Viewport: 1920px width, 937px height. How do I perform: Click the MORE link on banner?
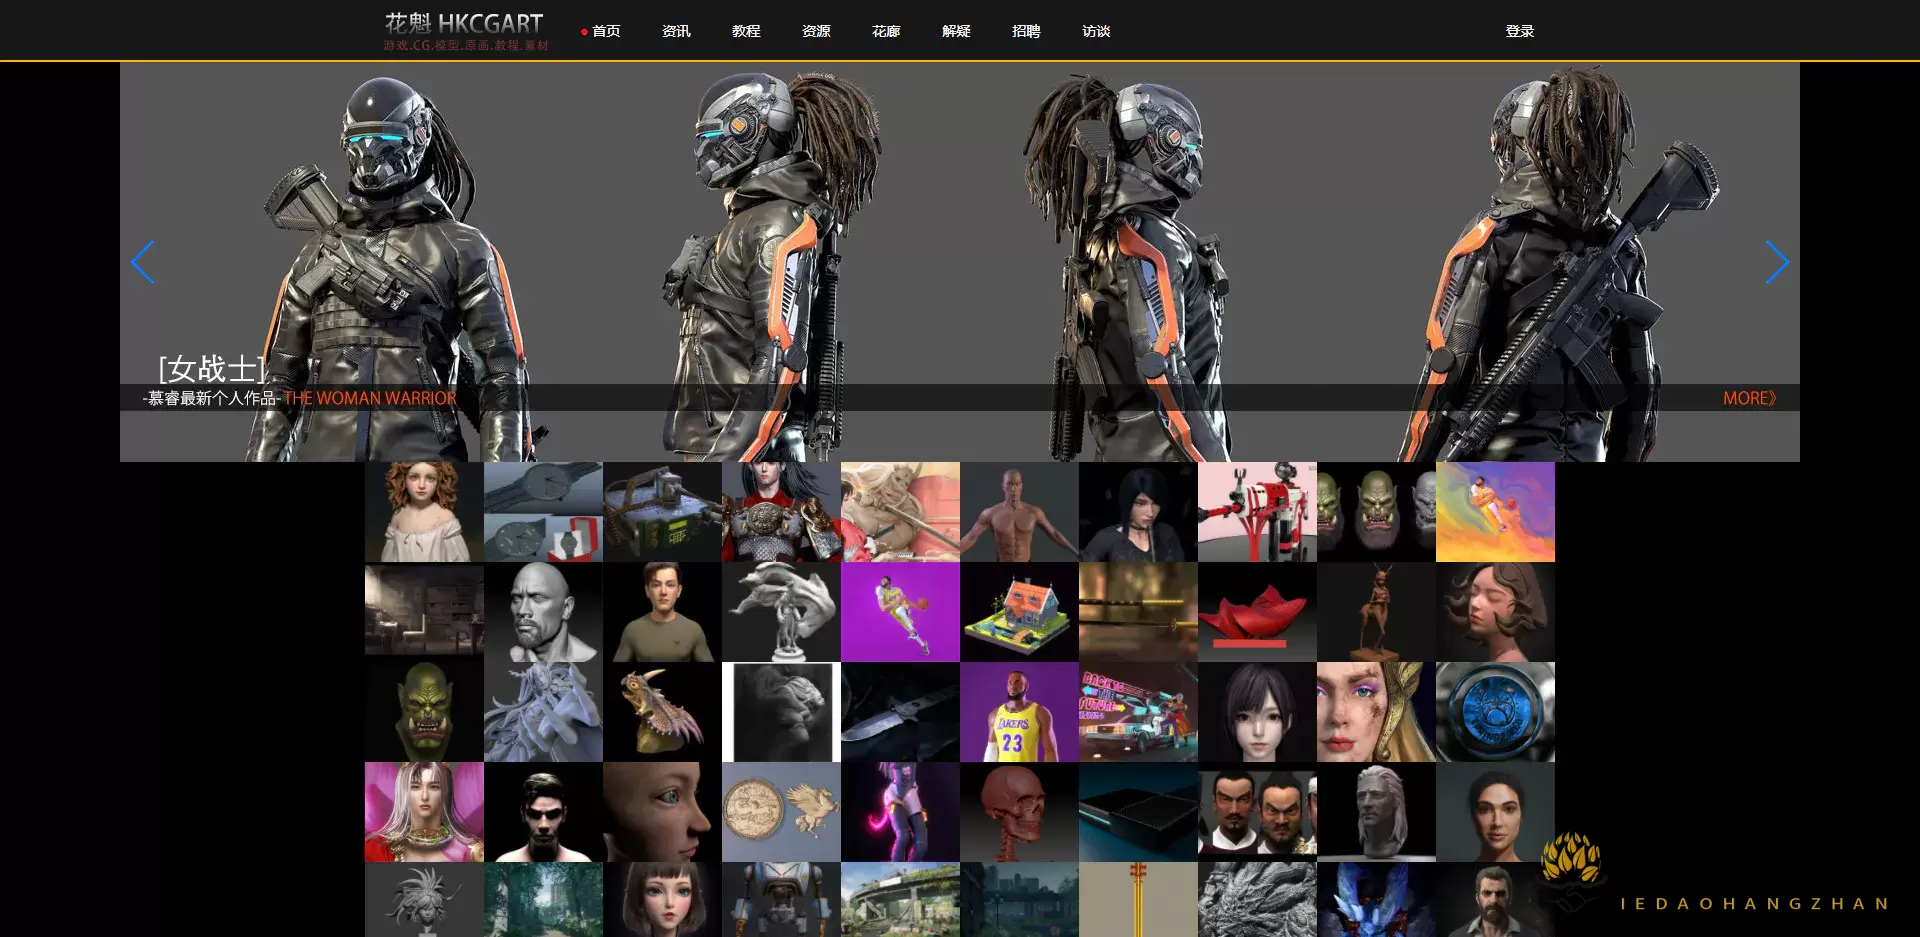click(x=1748, y=398)
